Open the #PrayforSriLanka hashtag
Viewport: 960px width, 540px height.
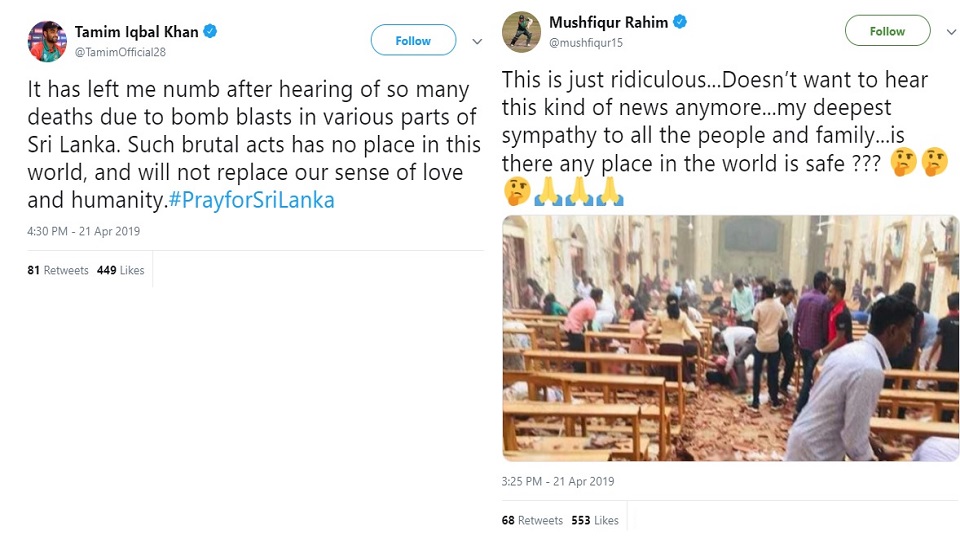(x=251, y=200)
